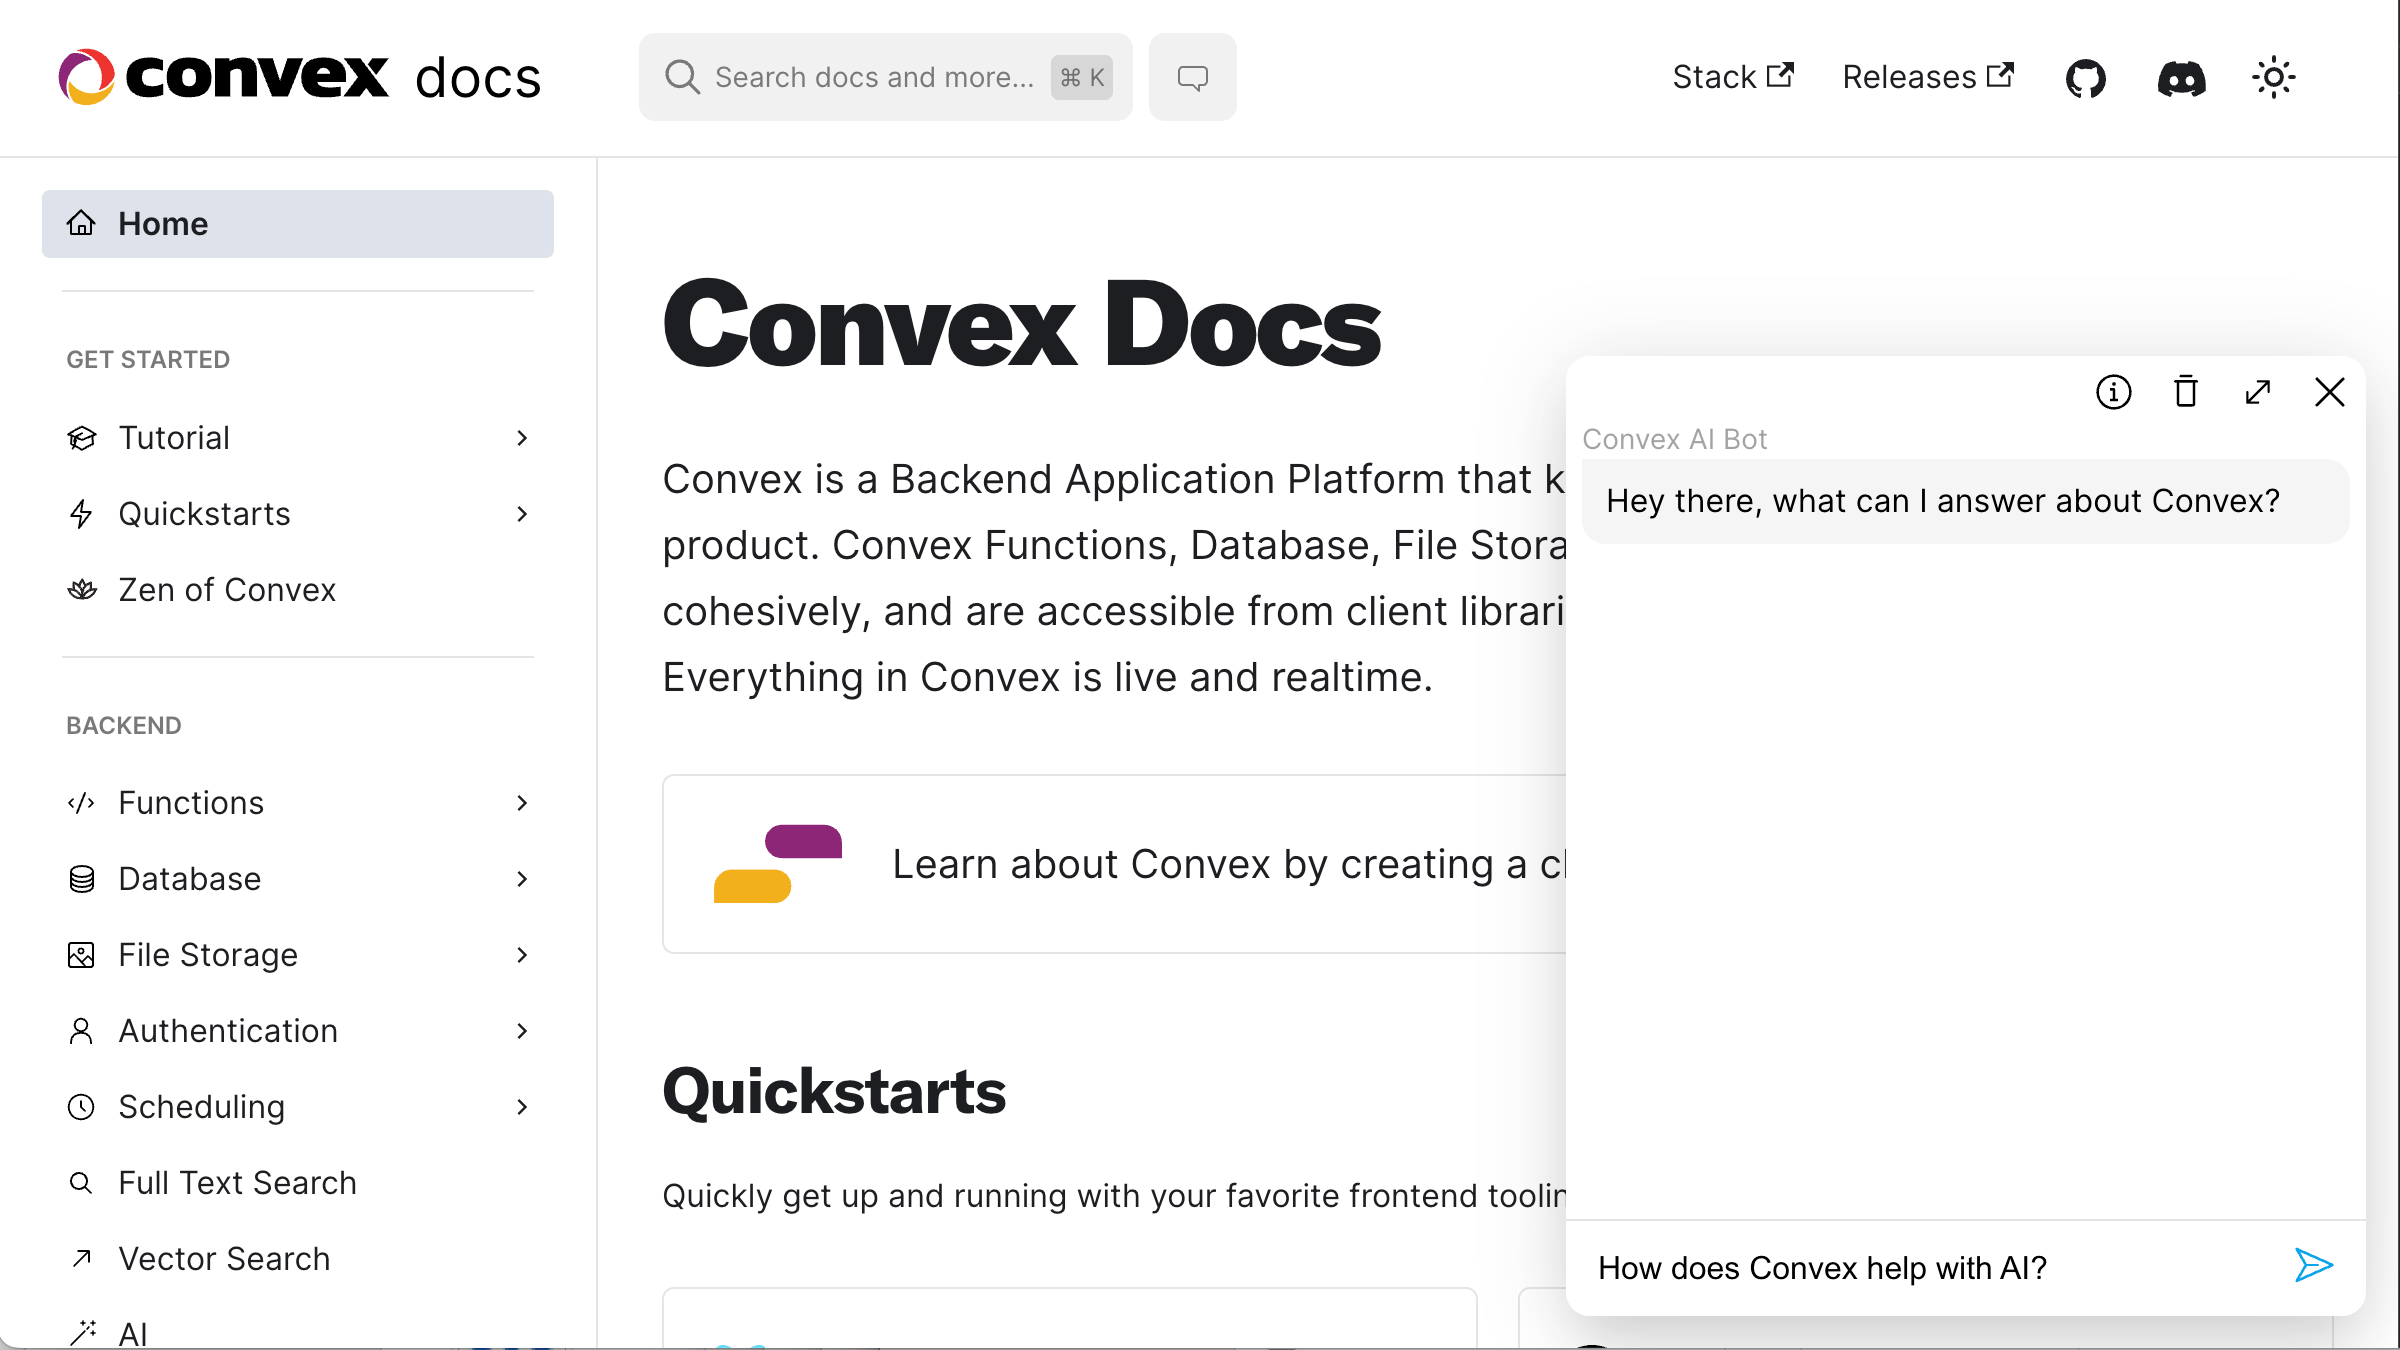Click the info icon in the AI chat panel
The image size is (2400, 1350).
(x=2113, y=392)
